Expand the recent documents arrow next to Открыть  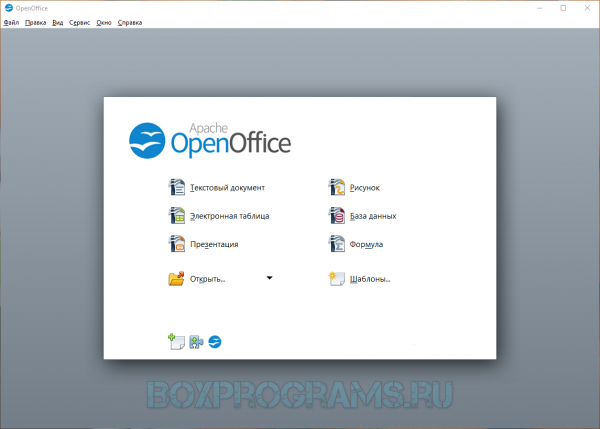click(x=269, y=278)
